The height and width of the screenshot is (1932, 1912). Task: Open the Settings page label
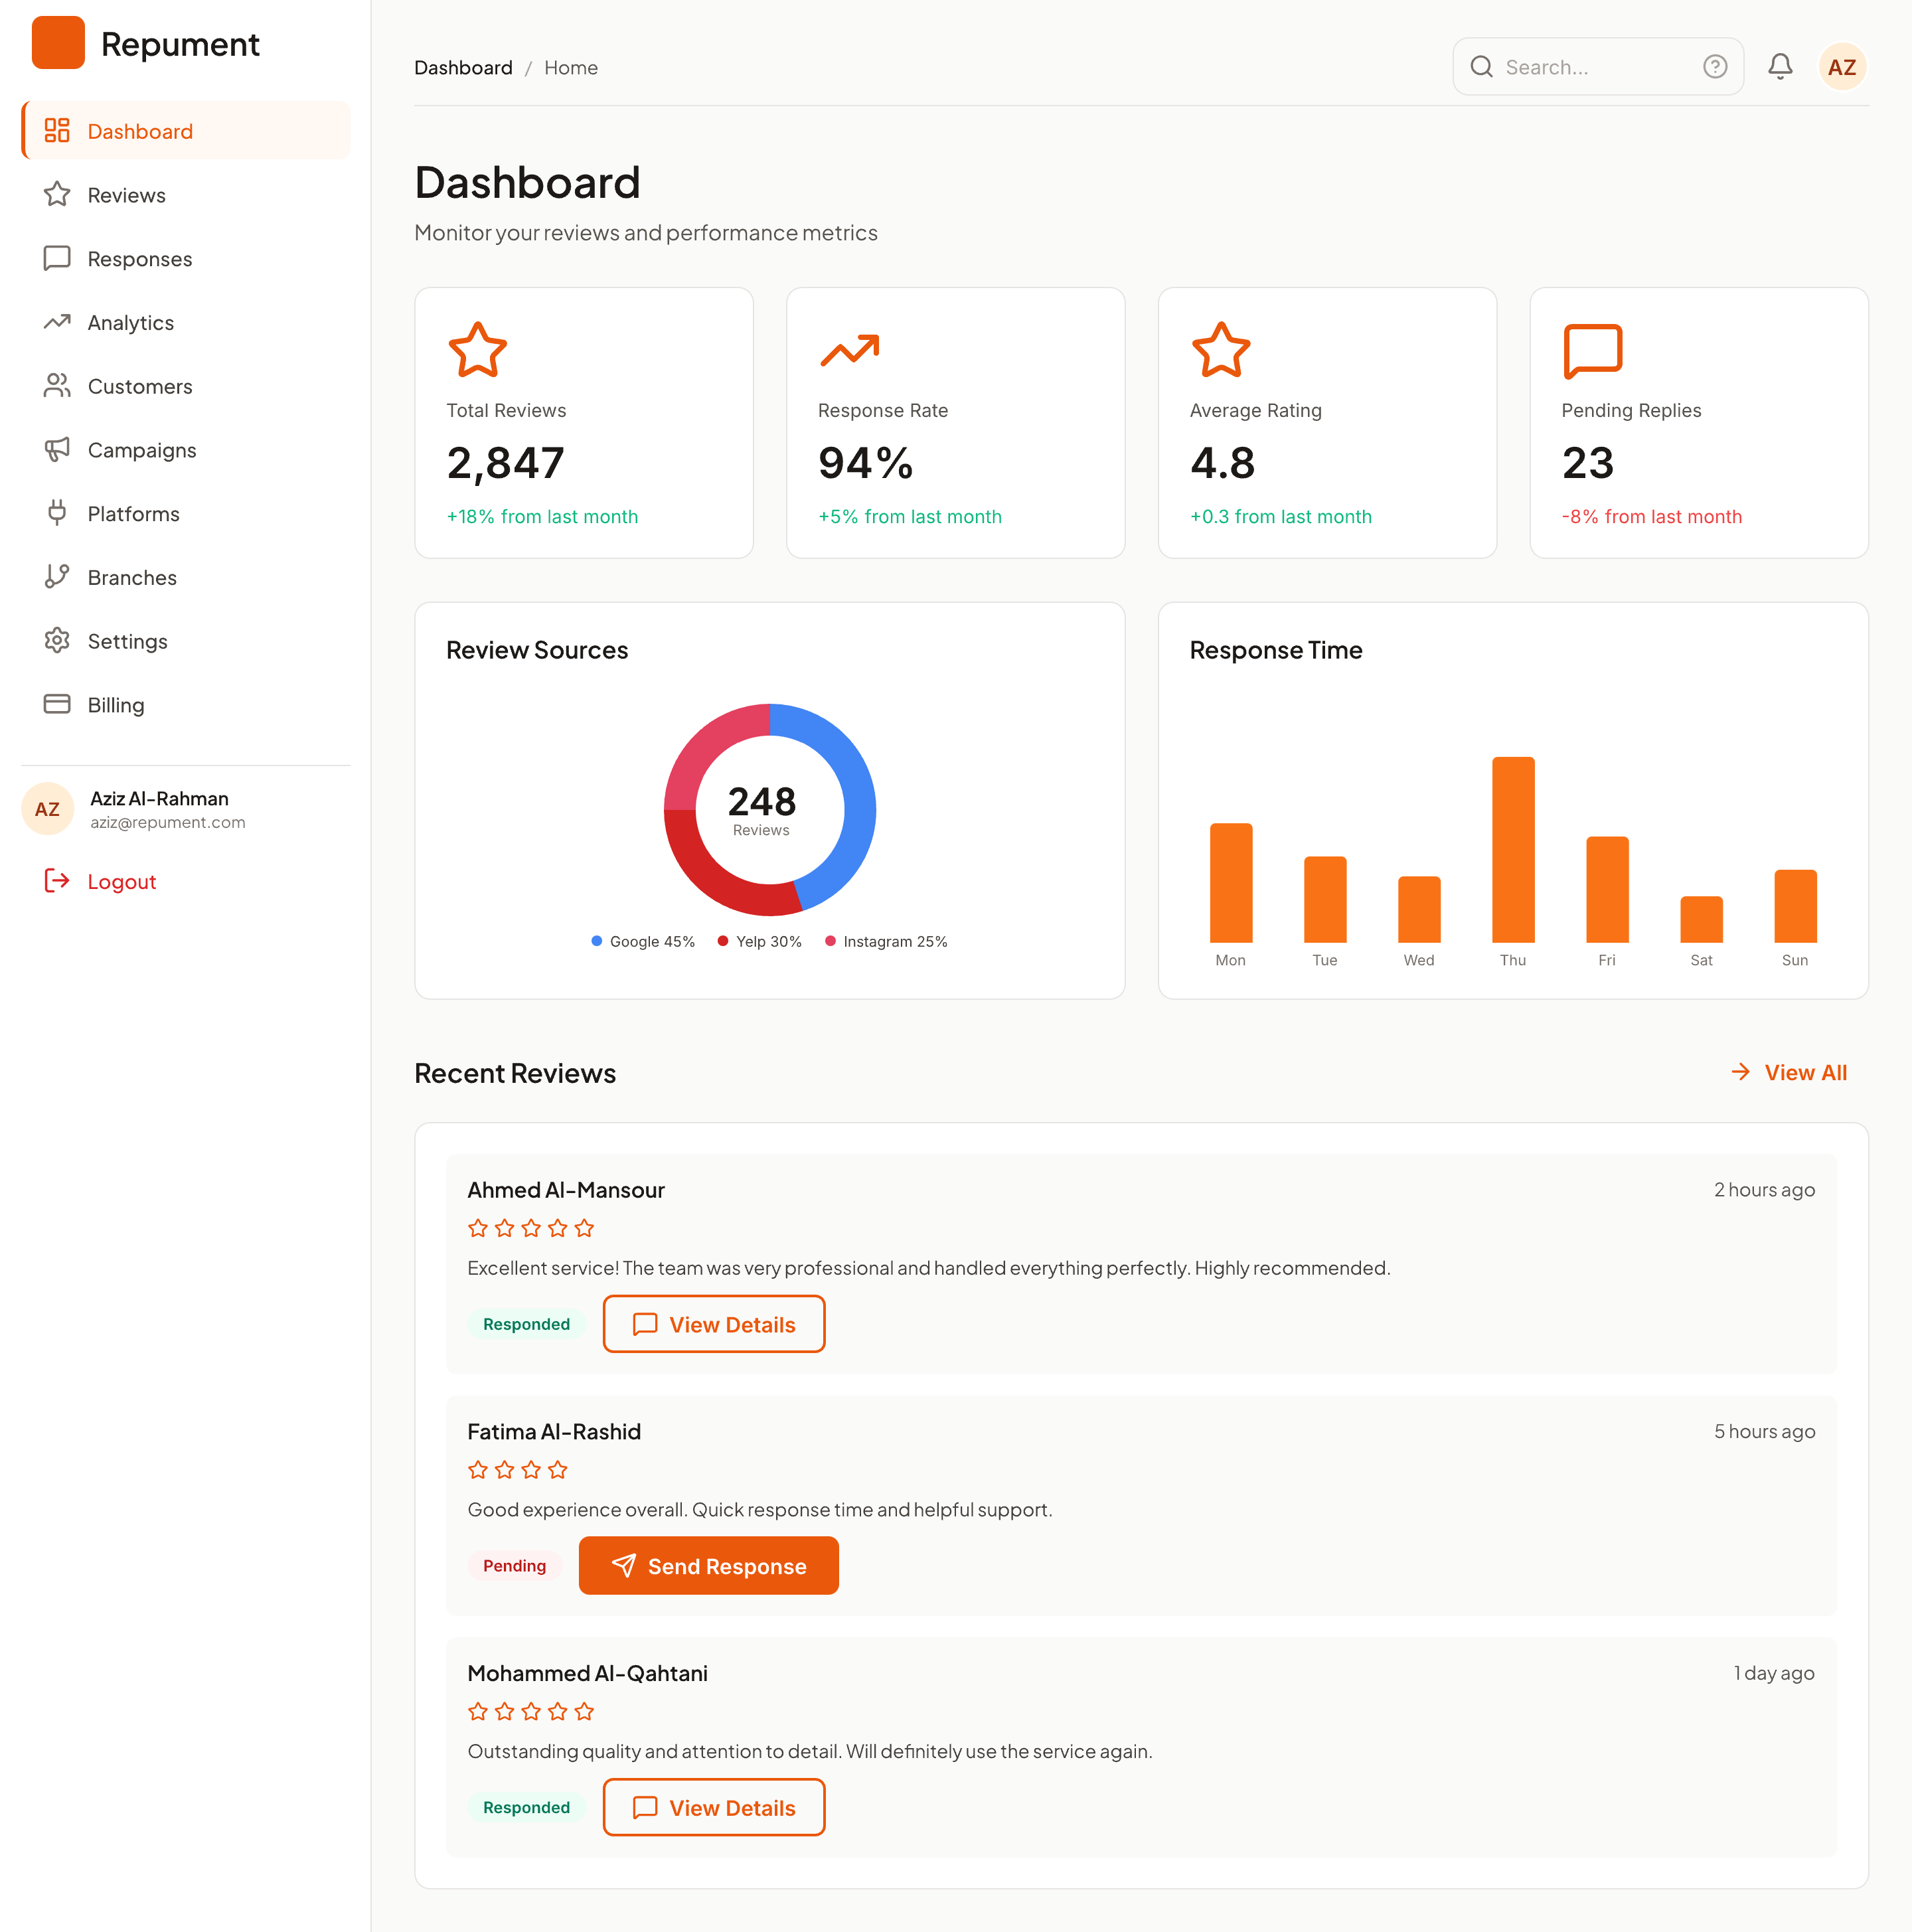point(127,641)
